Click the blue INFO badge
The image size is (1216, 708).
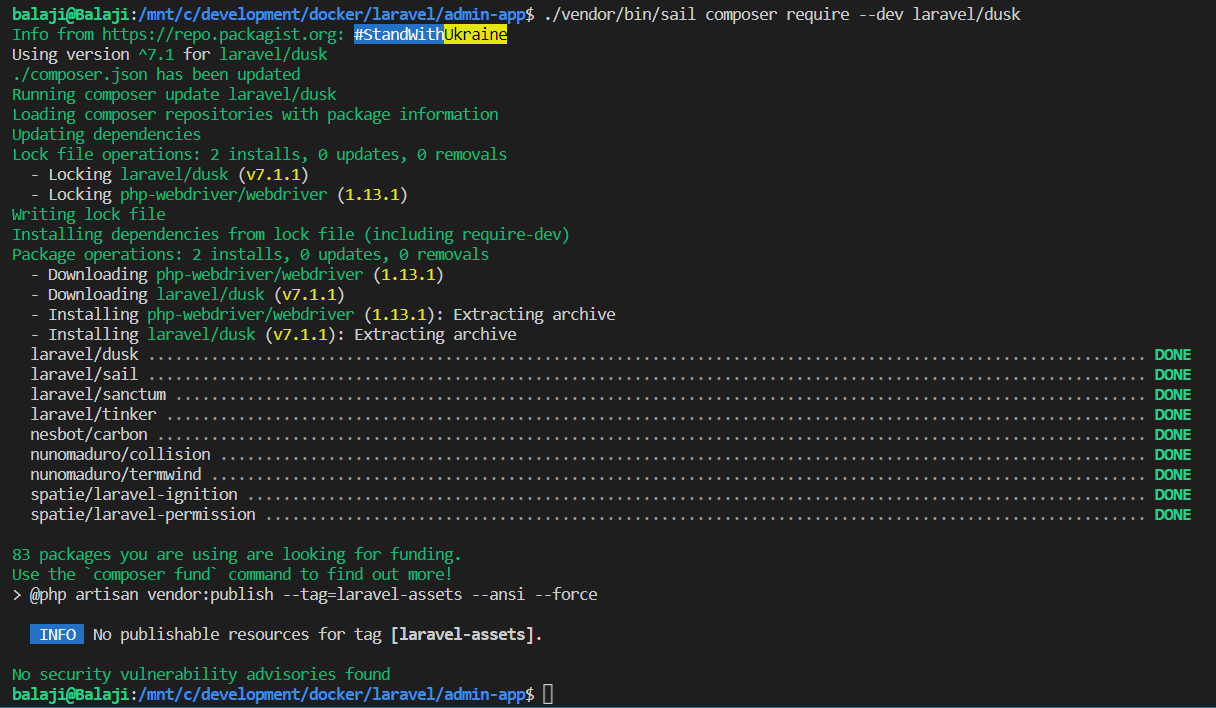click(x=57, y=634)
